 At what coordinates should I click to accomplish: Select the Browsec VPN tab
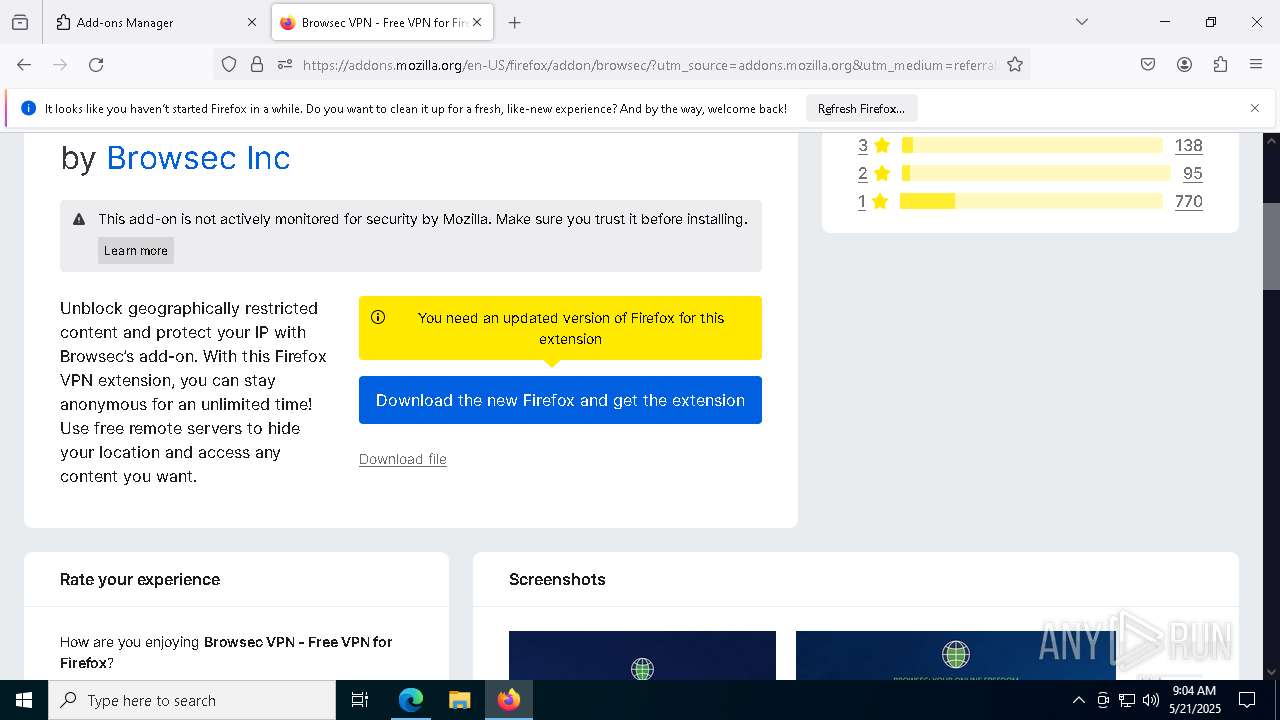(x=382, y=22)
